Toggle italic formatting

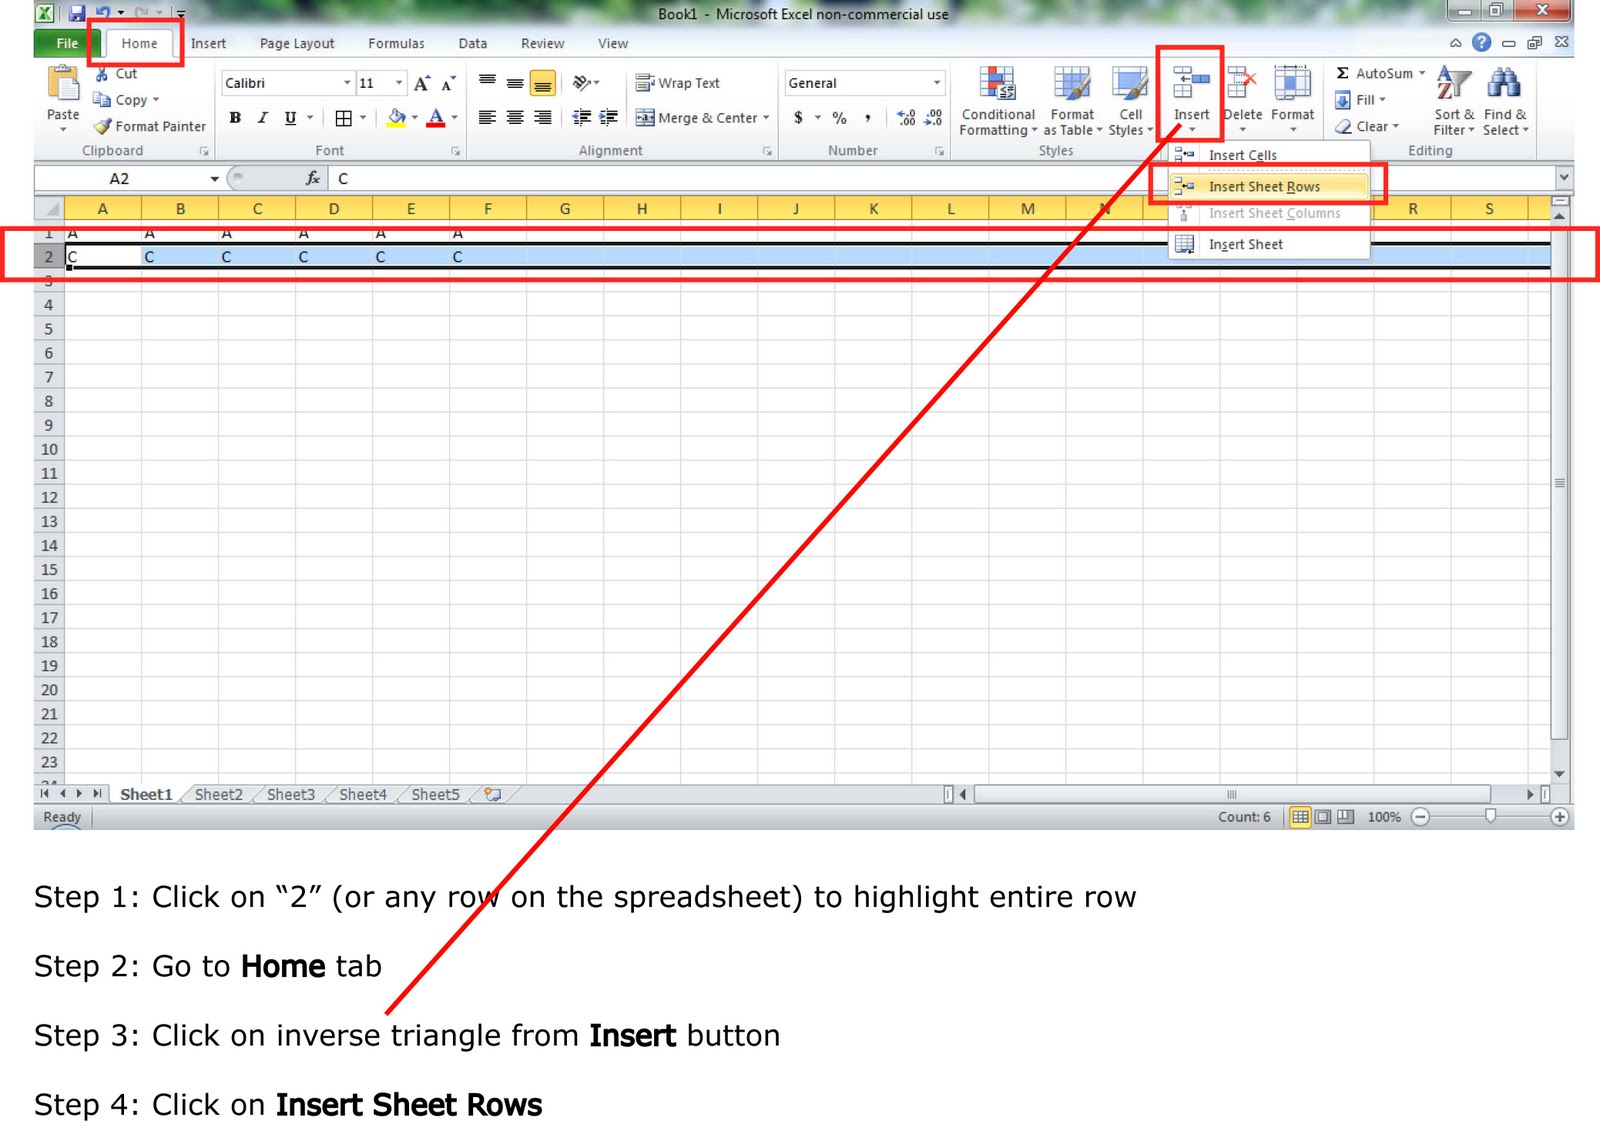pos(261,117)
